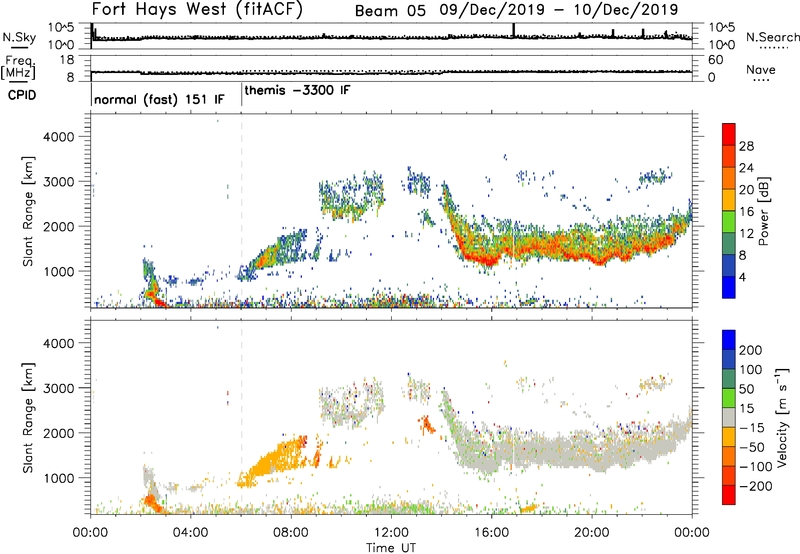Click the '16:00' time axis tick label

(x=491, y=533)
